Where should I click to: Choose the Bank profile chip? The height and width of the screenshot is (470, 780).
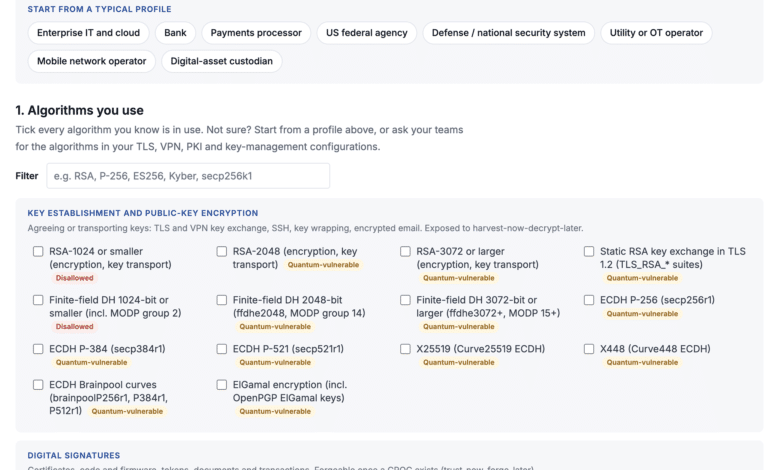tap(175, 33)
